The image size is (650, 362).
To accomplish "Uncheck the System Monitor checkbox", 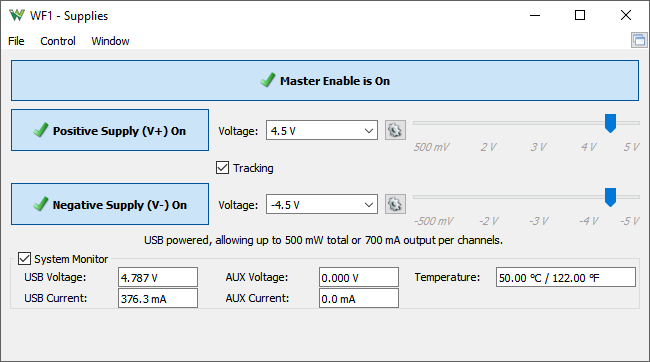I will click(x=24, y=259).
